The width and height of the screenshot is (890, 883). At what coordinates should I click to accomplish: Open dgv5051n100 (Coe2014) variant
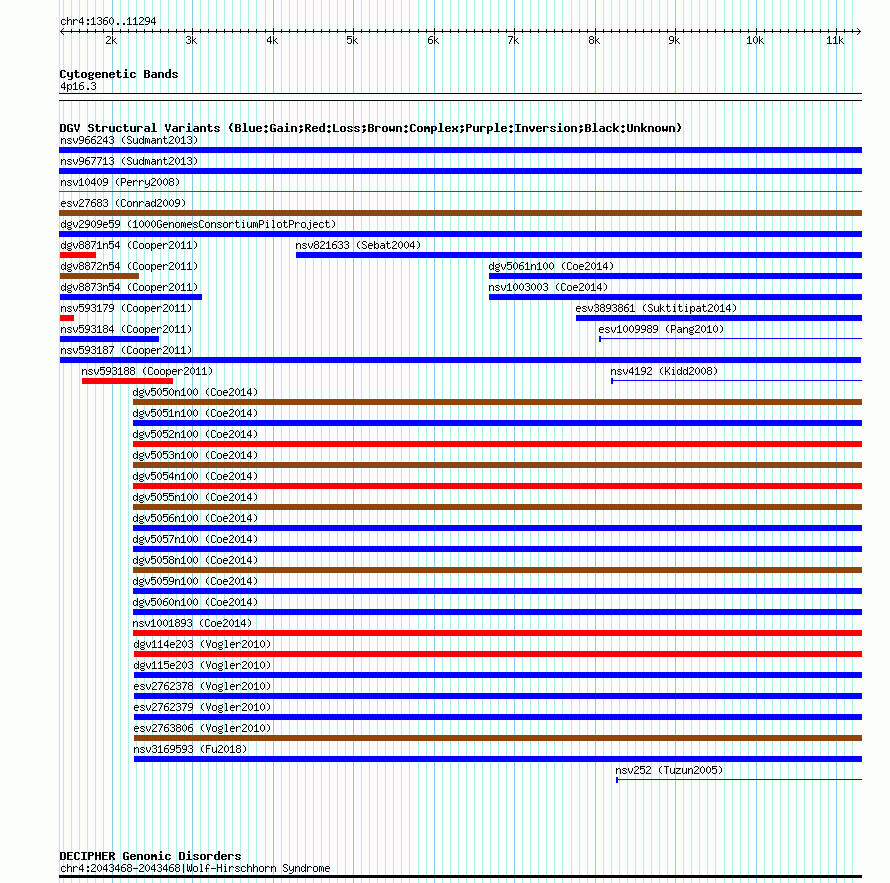(195, 413)
